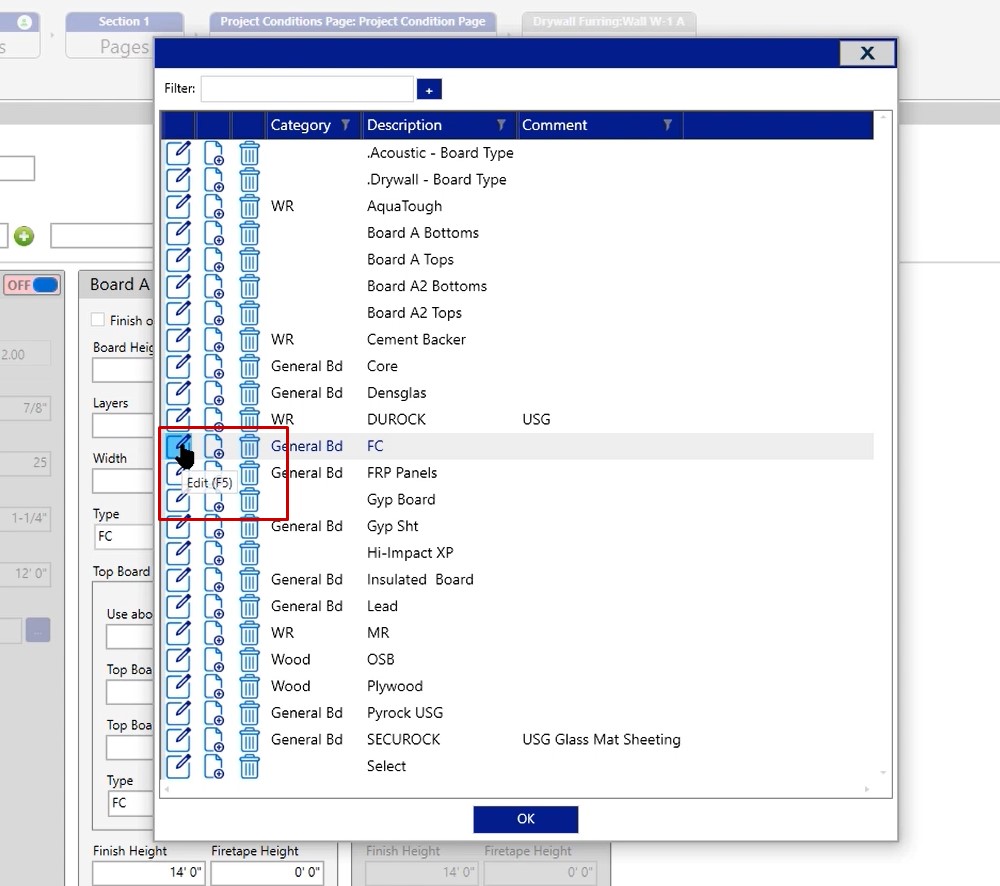The image size is (1000, 886).
Task: Open the editor for Densglas row
Action: 178,392
